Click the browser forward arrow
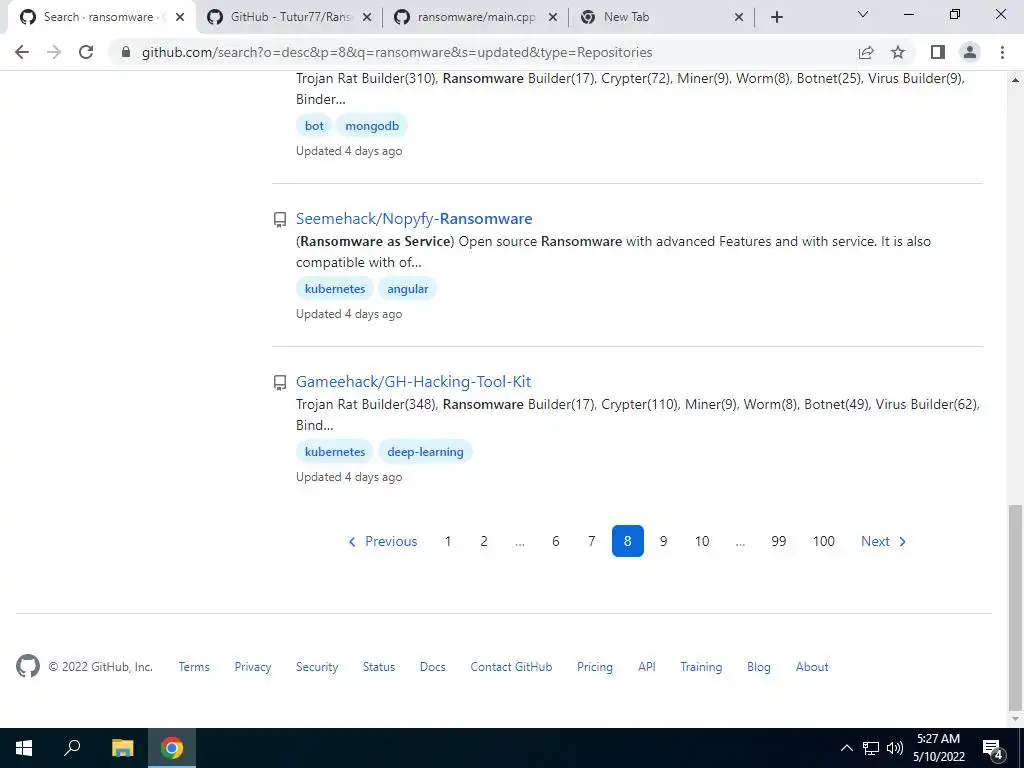This screenshot has width=1024, height=768. (54, 52)
